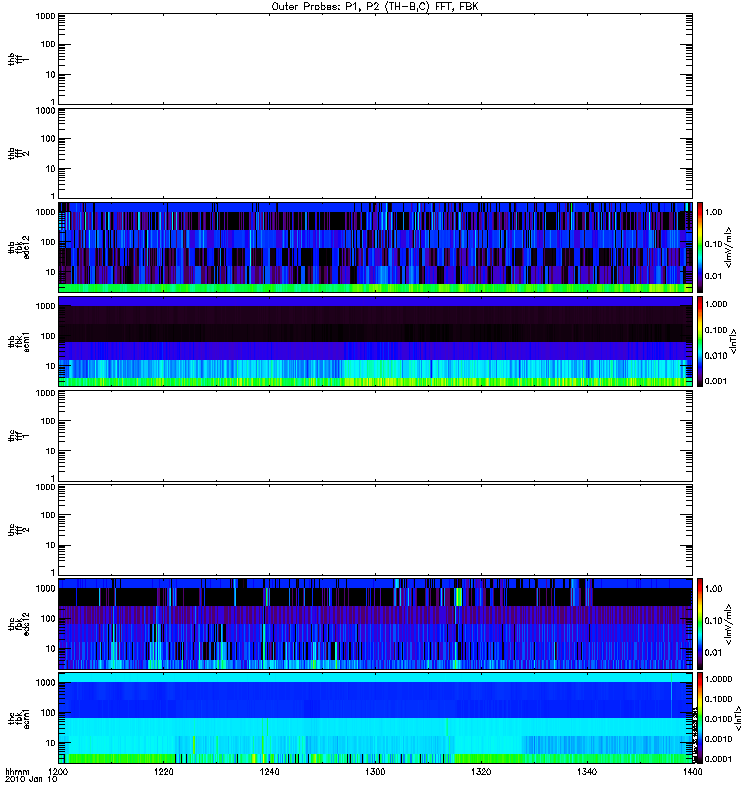Click the thc fbk scm1 color bar
Viewport: 750px width, 800px height.
[x=700, y=718]
